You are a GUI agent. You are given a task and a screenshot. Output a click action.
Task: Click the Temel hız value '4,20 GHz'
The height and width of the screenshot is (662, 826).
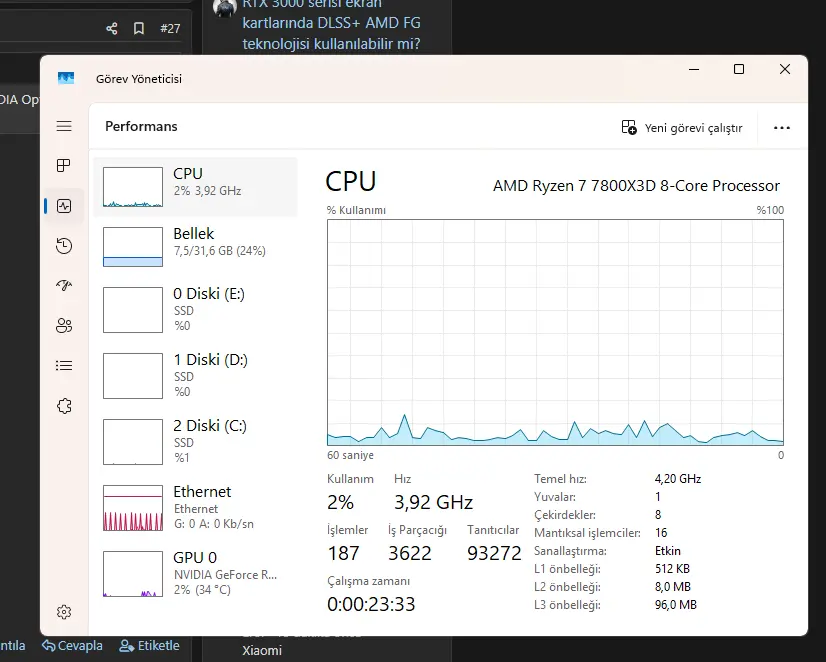point(678,479)
